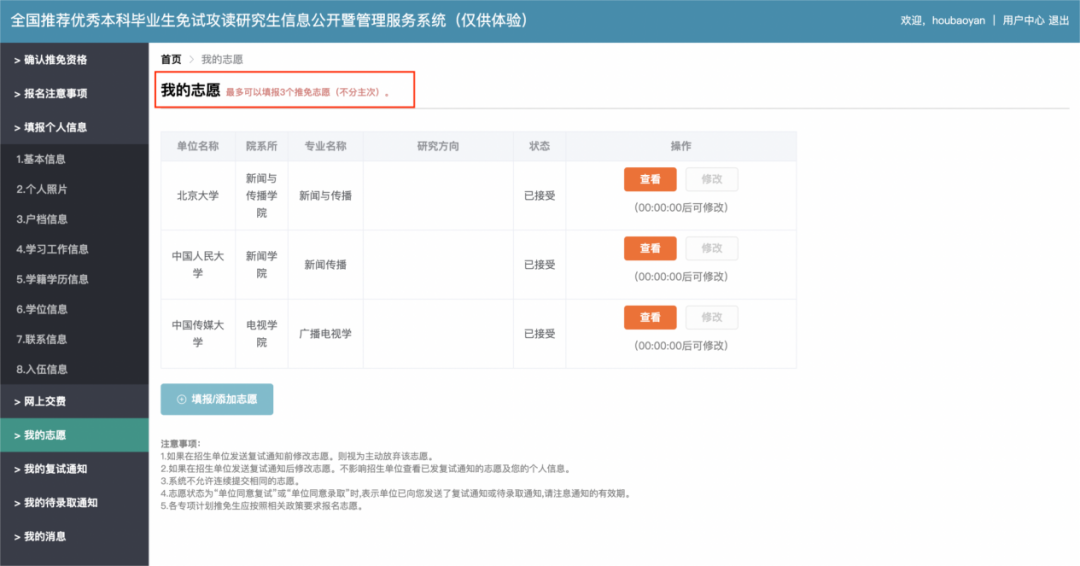The image size is (1080, 566).
Task: Open the 我的待录取通知 sidebar menu
Action: click(74, 503)
